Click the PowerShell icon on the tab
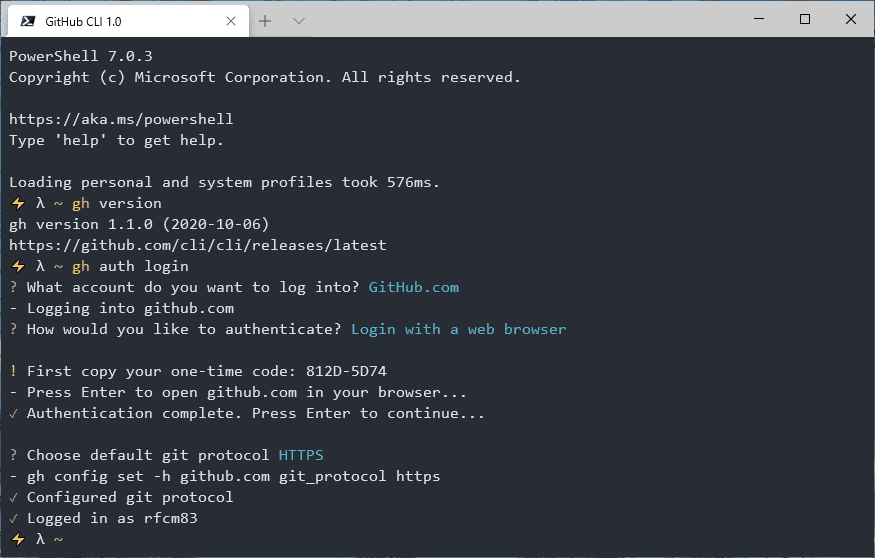Viewport: 875px width, 558px height. click(x=28, y=21)
